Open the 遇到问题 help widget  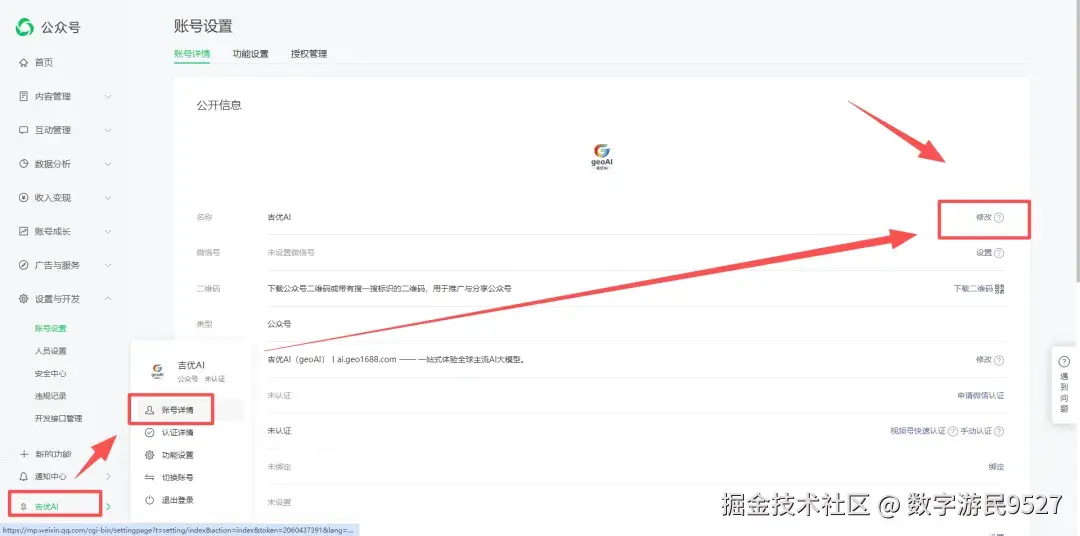pyautogui.click(x=1064, y=384)
